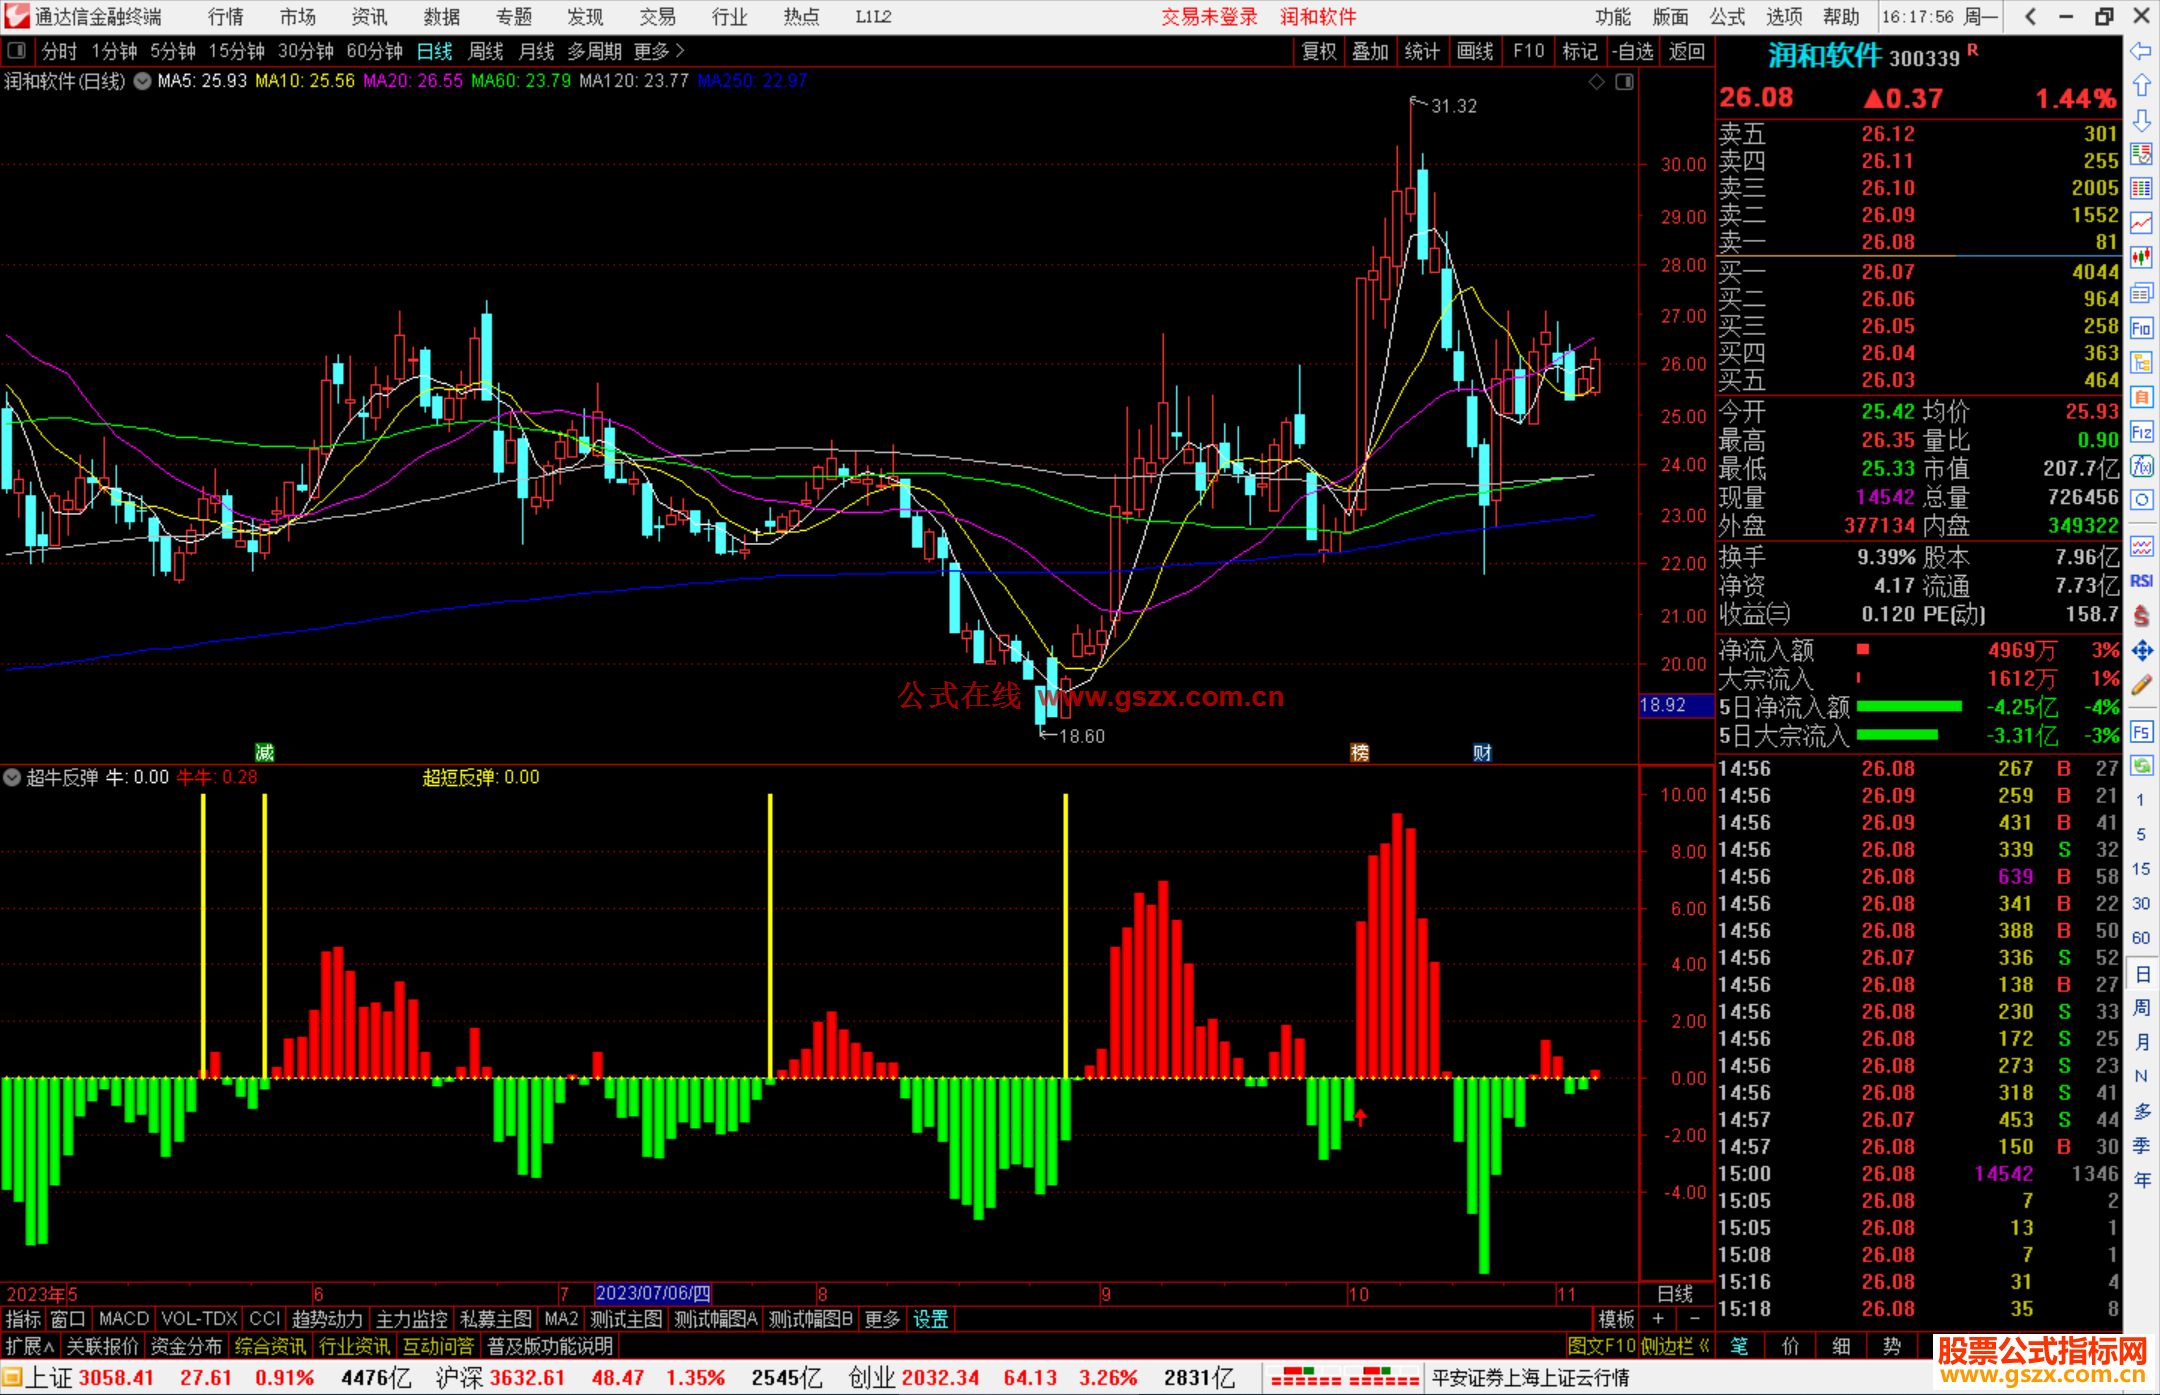The image size is (2160, 1395).
Task: Switch to the 60分钟 period tab
Action: coord(374,51)
